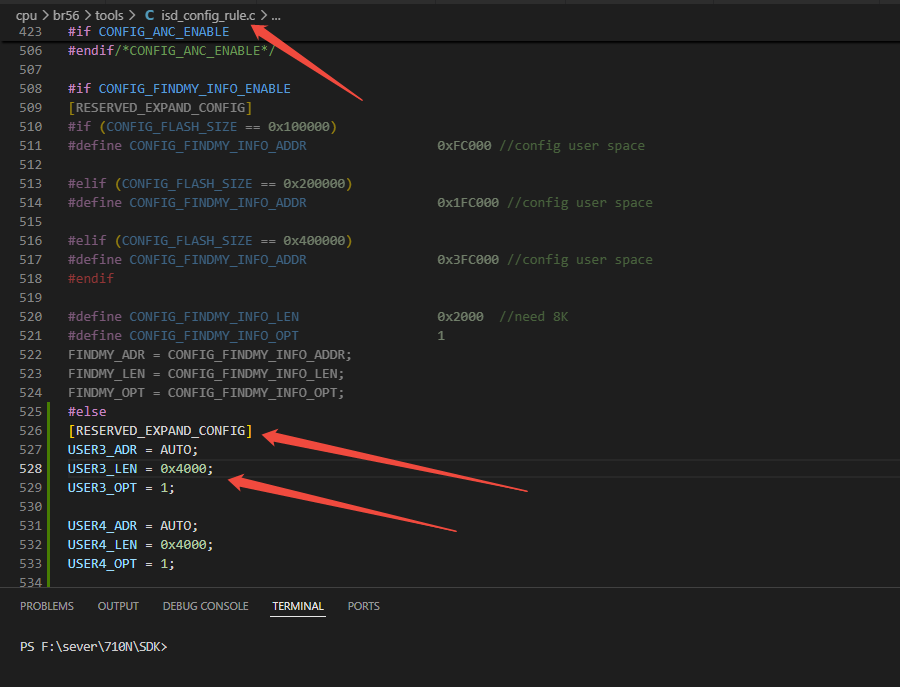Select isd_config_rule.c in the breadcrumb
900x687 pixels.
coord(208,15)
